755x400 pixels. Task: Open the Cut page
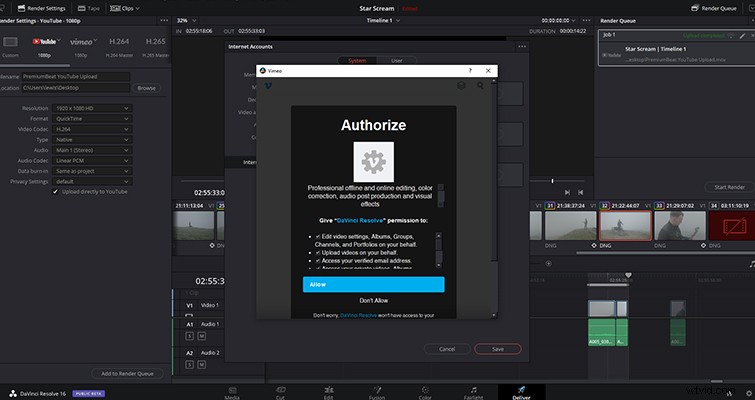point(280,393)
